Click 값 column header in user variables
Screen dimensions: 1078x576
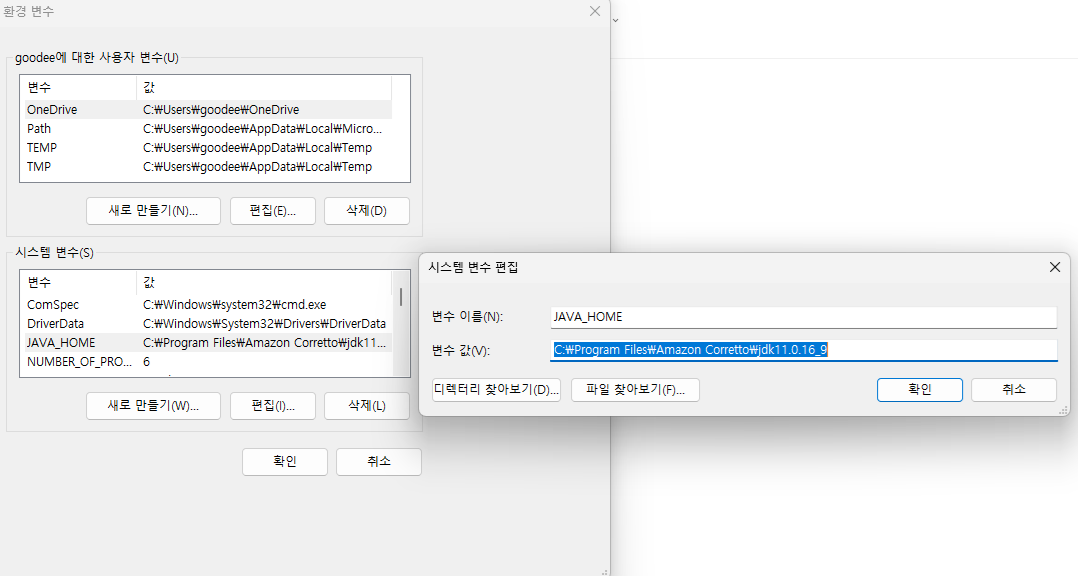264,87
